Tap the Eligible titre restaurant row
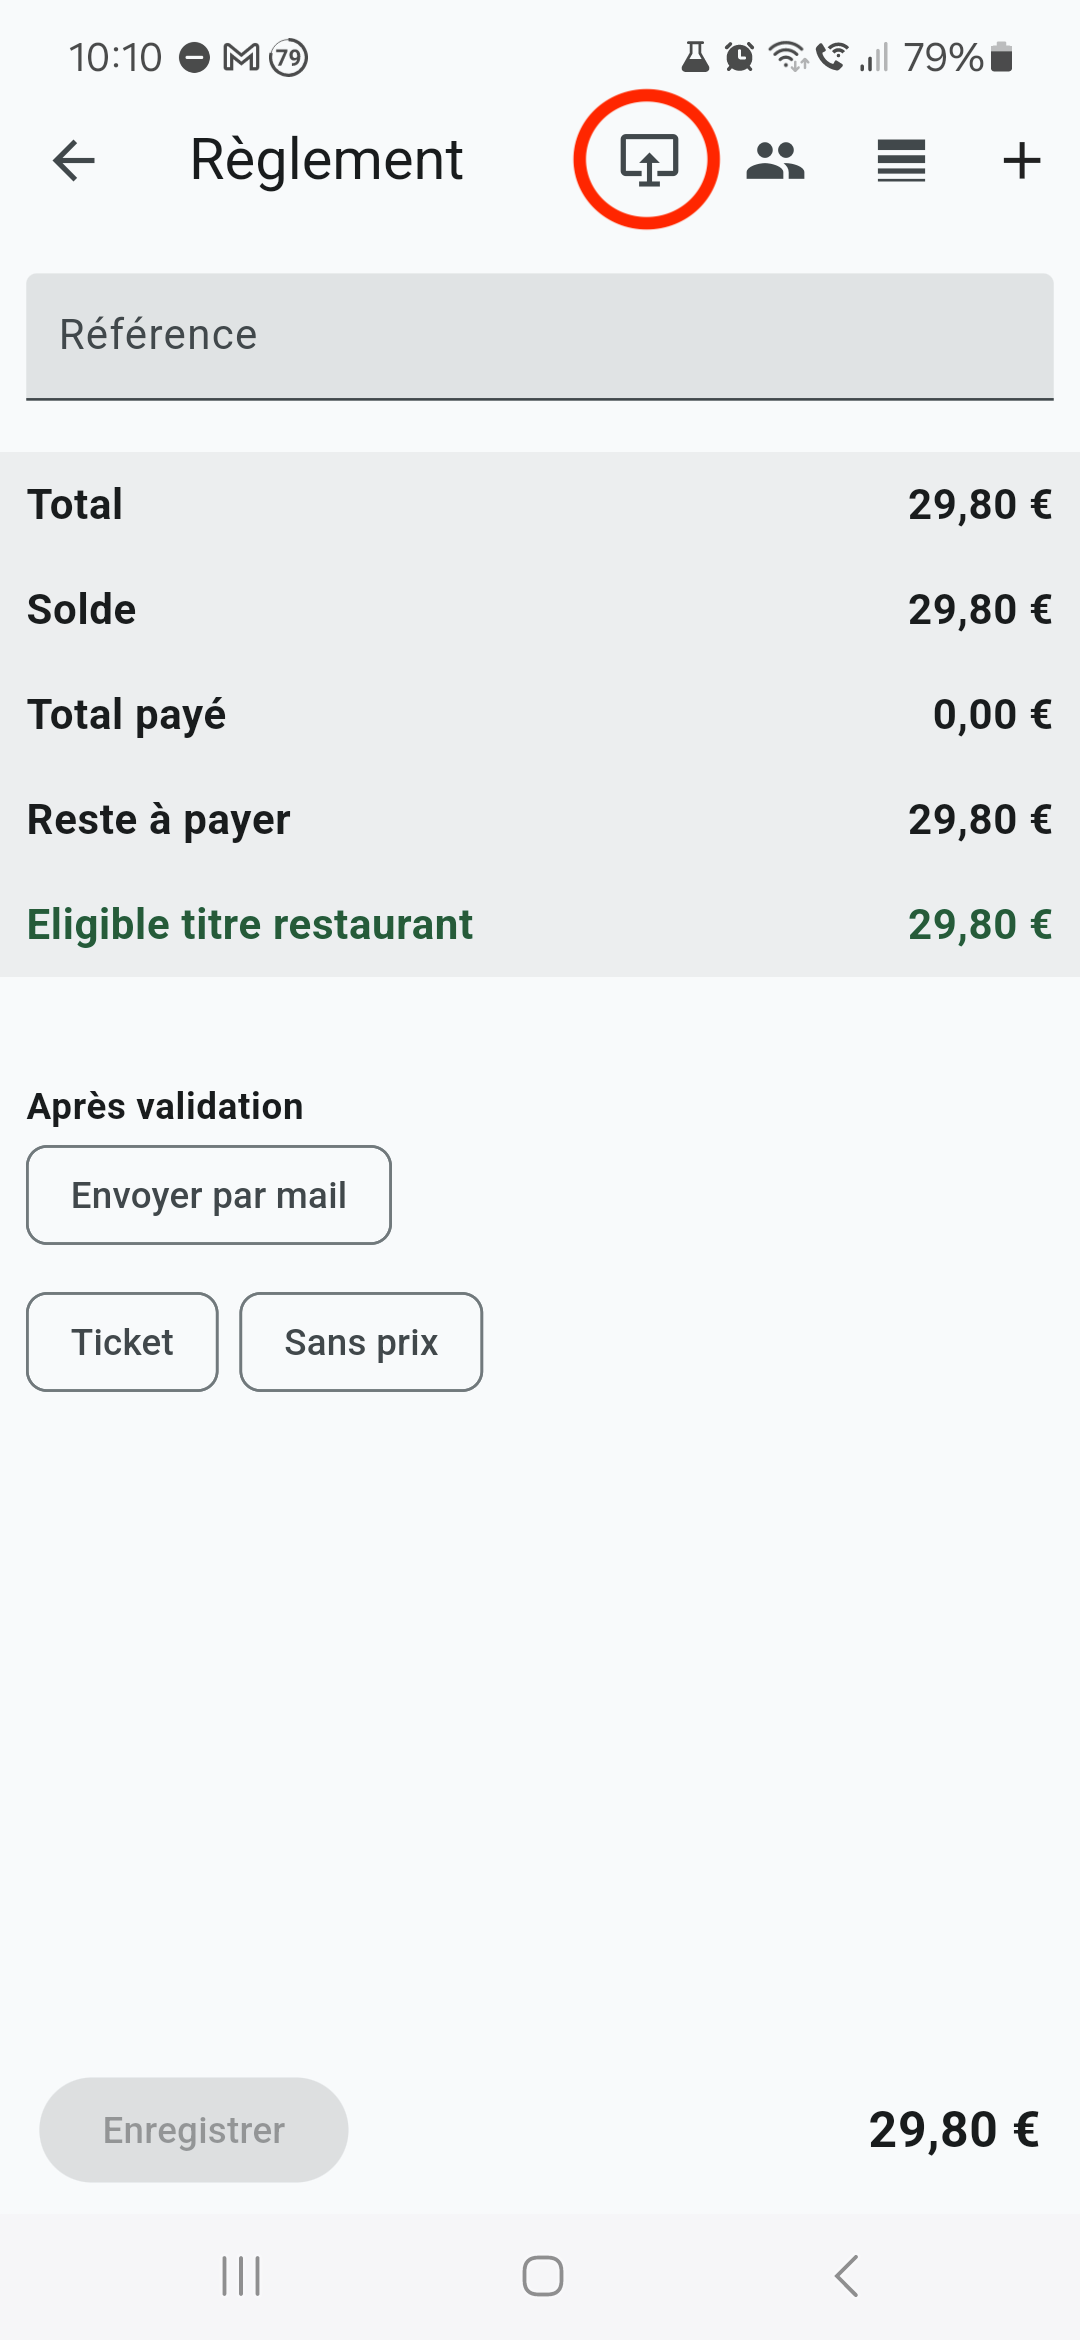The image size is (1080, 2340). pyautogui.click(x=540, y=924)
